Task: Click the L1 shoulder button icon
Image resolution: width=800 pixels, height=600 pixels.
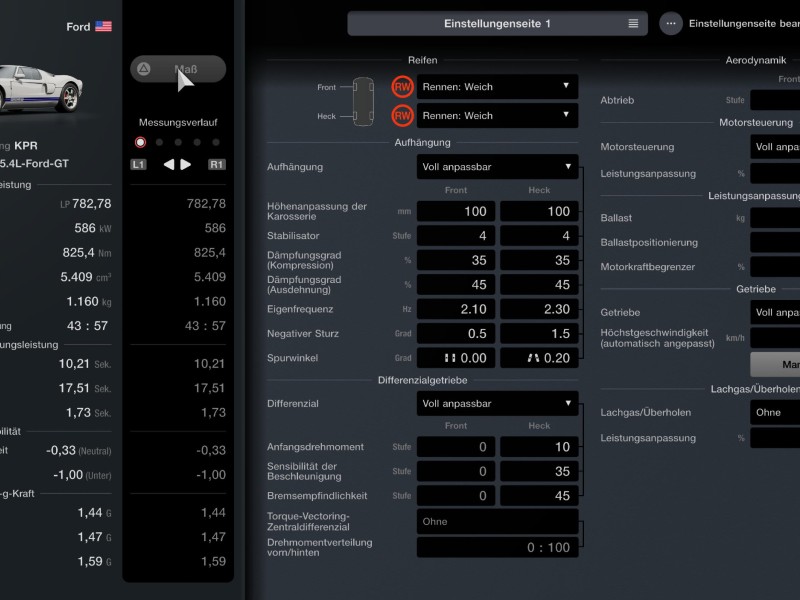Action: click(x=139, y=164)
